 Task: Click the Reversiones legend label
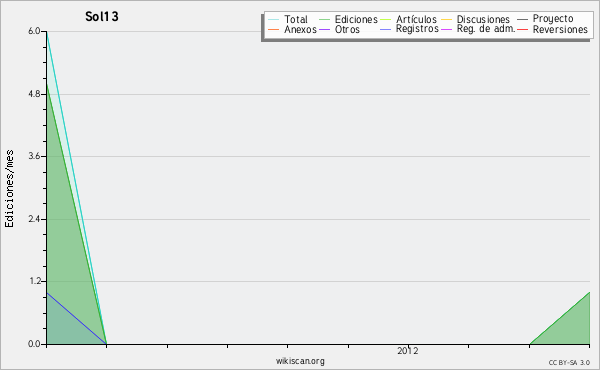(560, 29)
